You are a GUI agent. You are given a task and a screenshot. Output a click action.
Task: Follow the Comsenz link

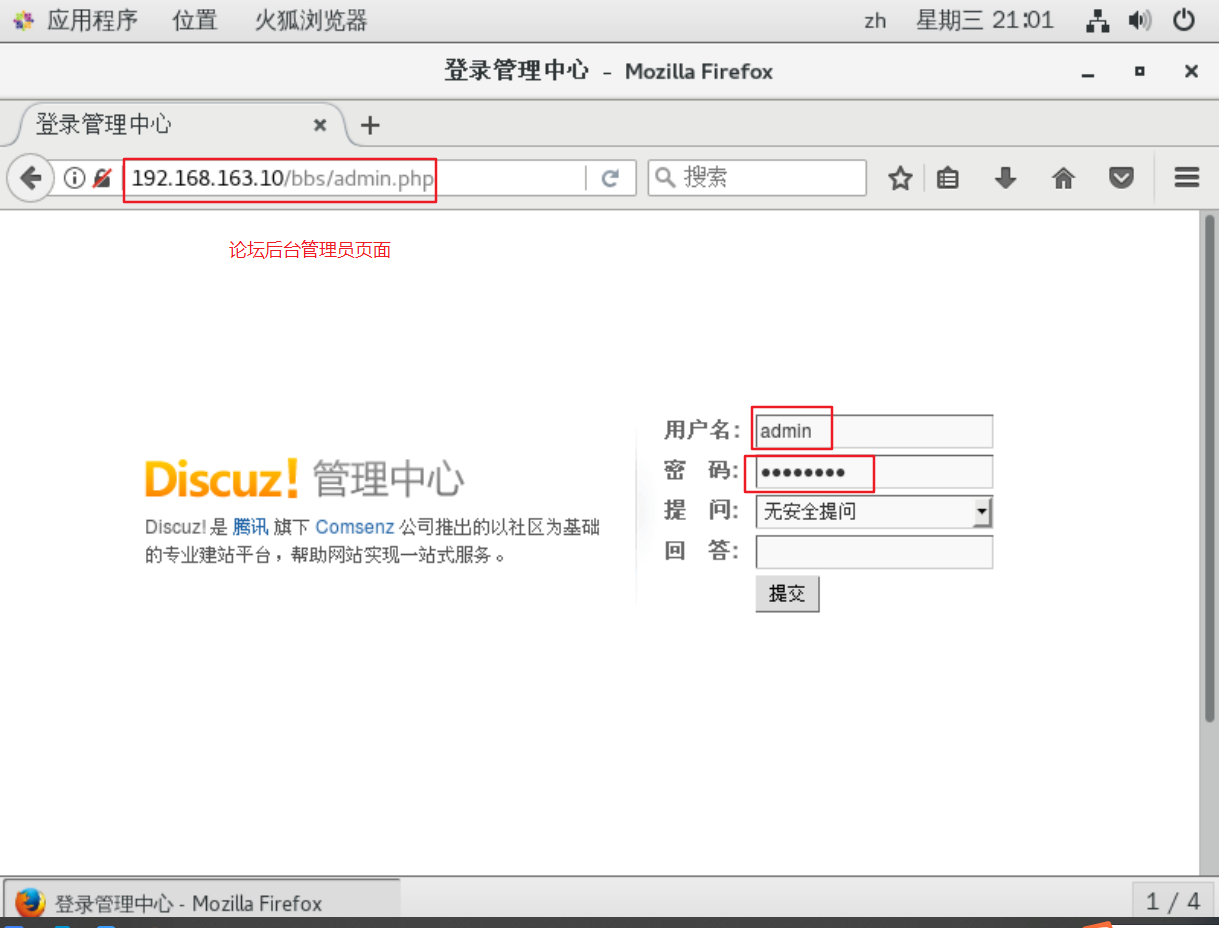[355, 527]
